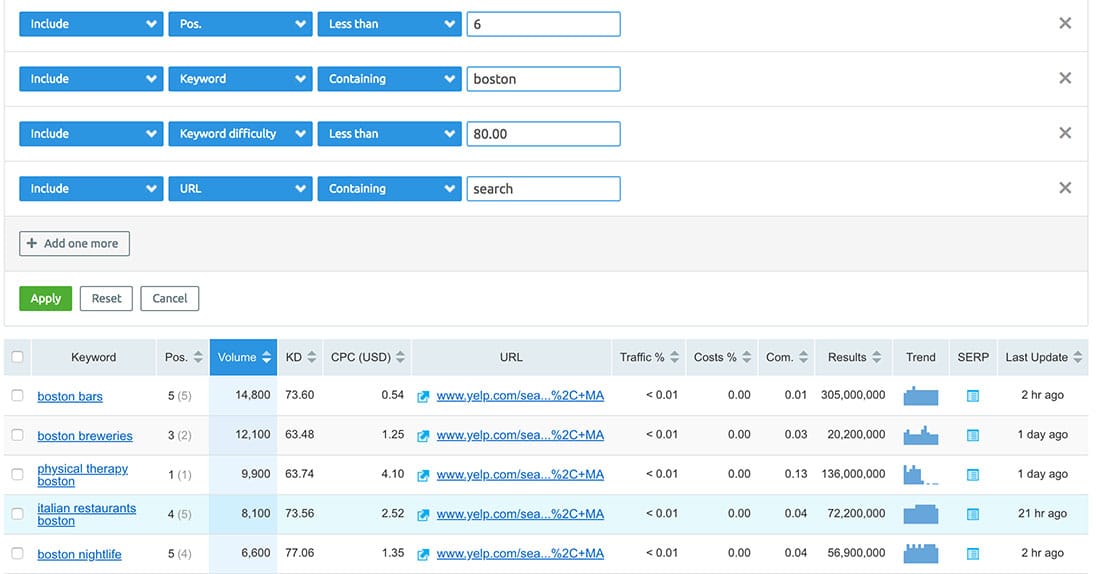
Task: Open the boston nightlife keyword link
Action: pos(79,554)
